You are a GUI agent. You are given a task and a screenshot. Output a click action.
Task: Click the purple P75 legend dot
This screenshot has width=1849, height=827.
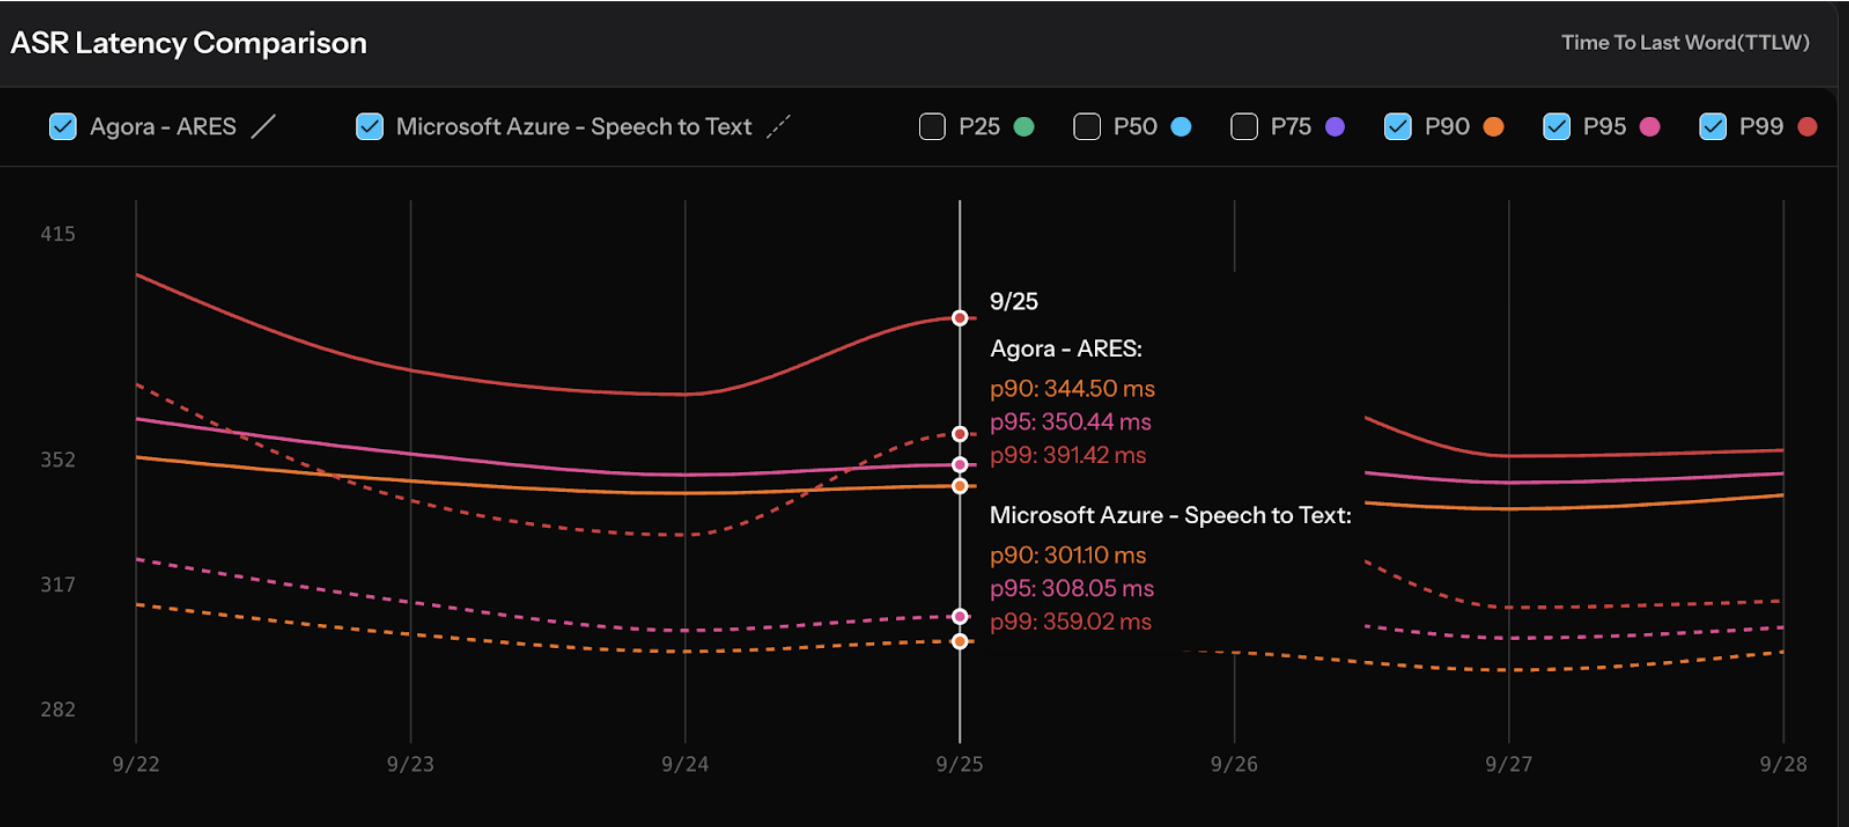pyautogui.click(x=1335, y=127)
